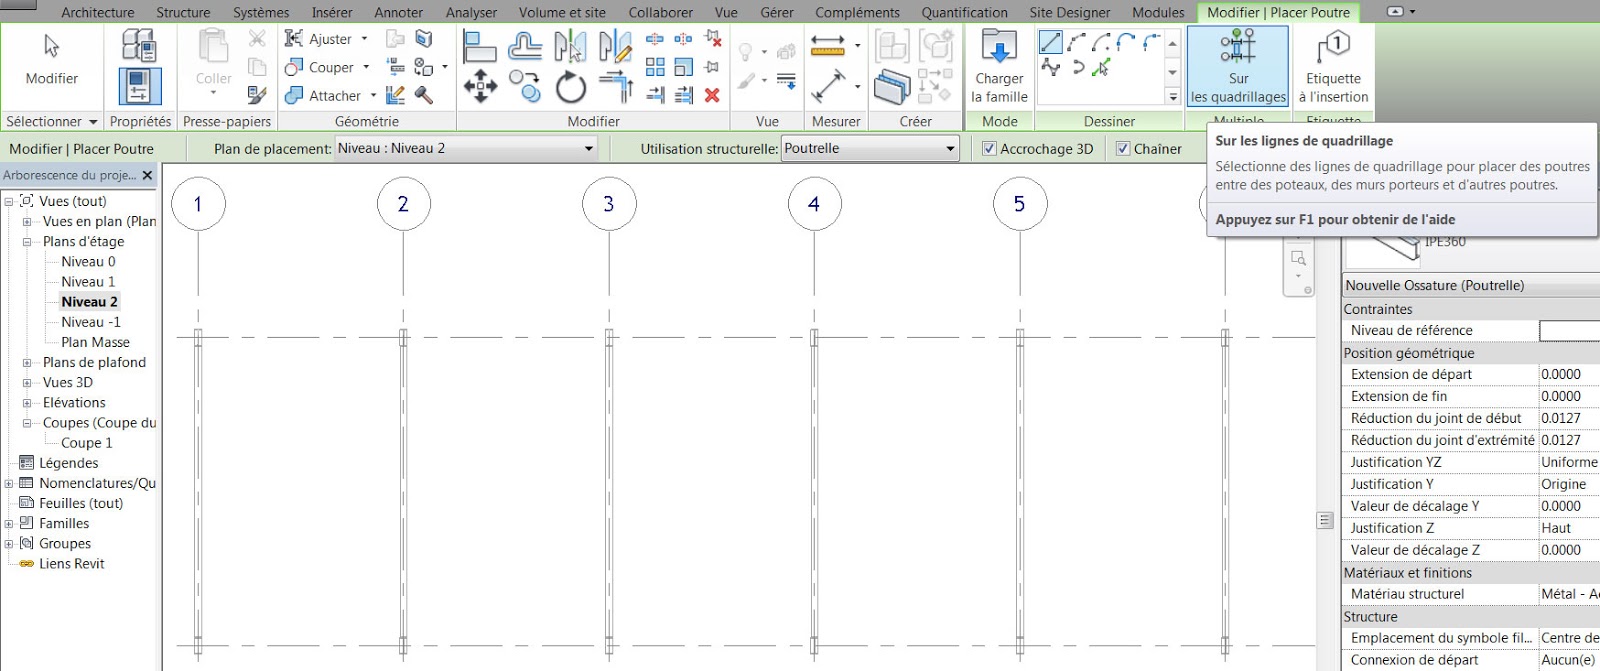Open the Site Designer tab

[x=1069, y=12]
